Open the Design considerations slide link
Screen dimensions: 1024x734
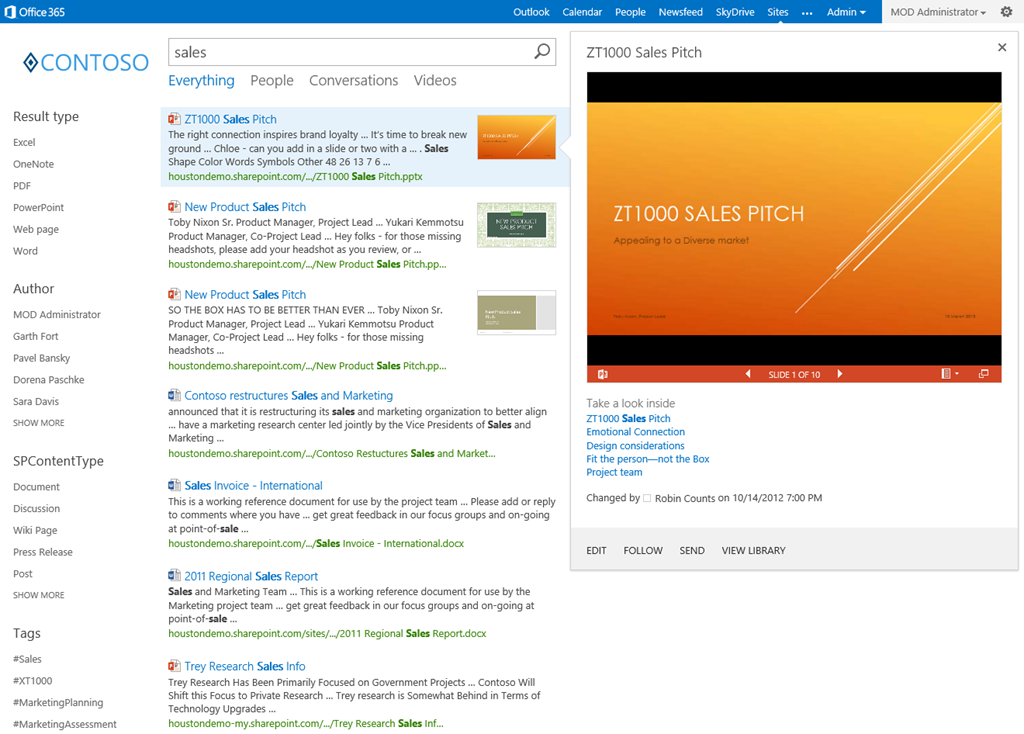point(635,445)
